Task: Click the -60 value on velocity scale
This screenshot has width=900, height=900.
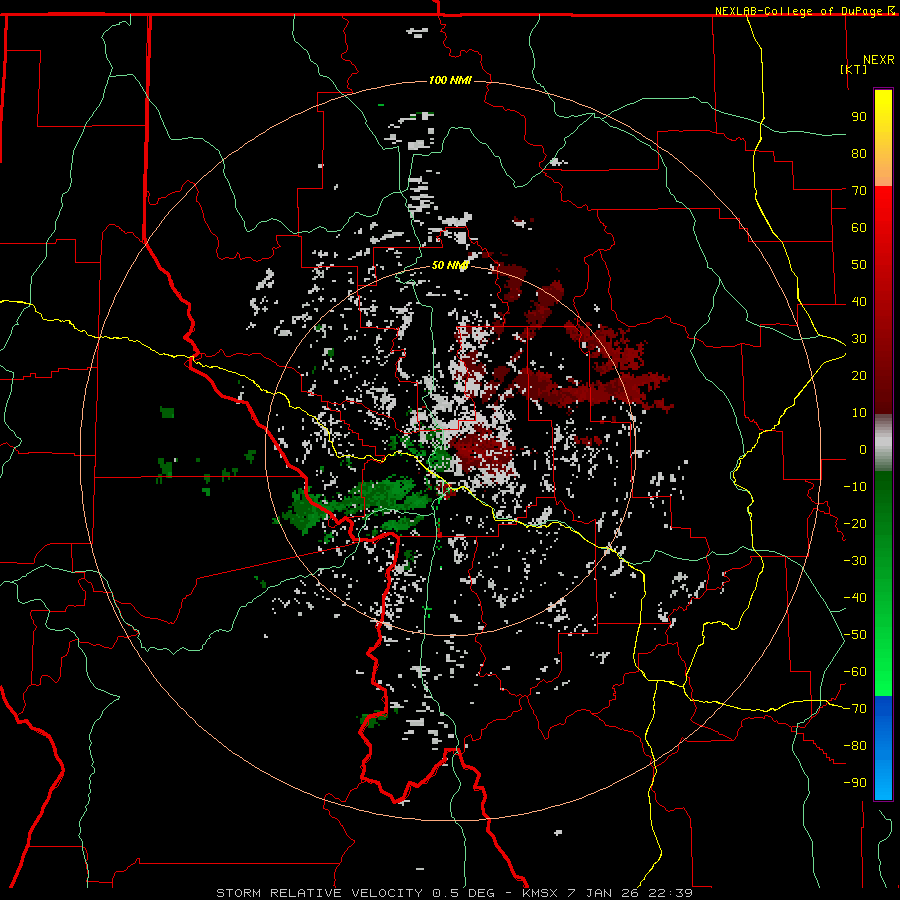Action: click(x=855, y=672)
